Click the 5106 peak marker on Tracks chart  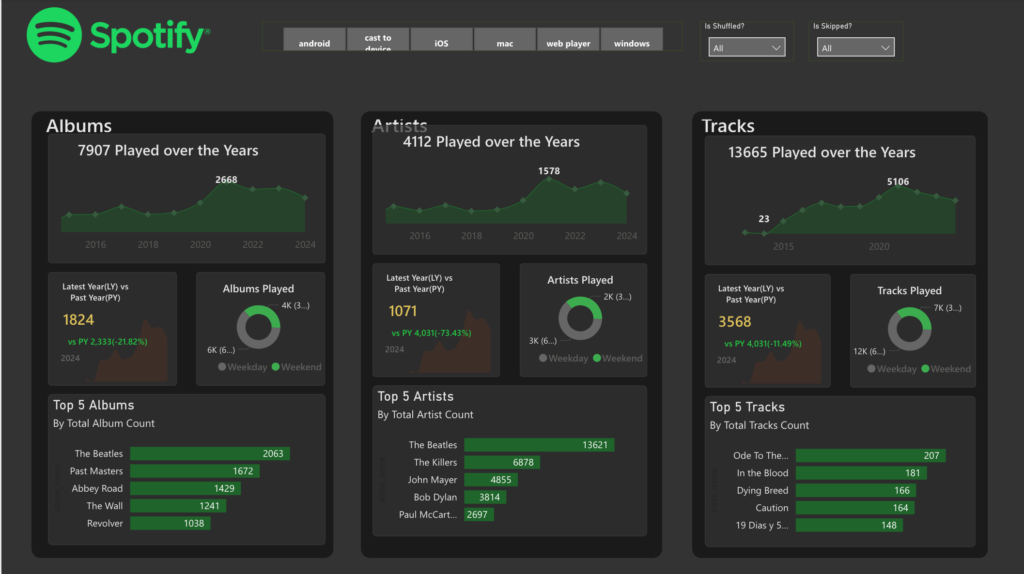(x=898, y=186)
